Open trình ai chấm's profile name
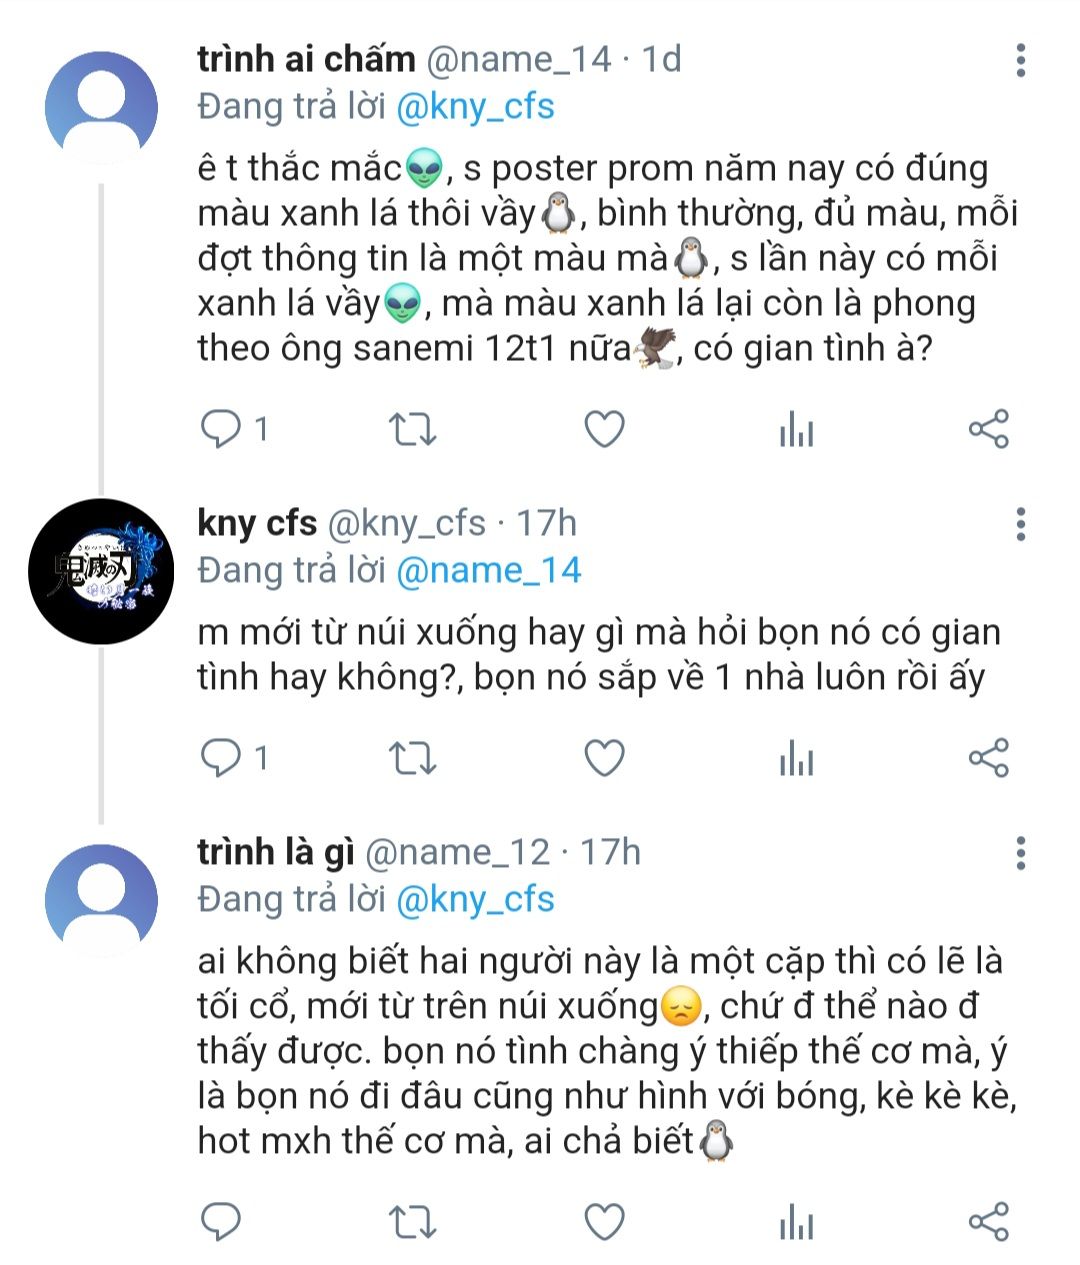This screenshot has width=1080, height=1265. tap(306, 60)
